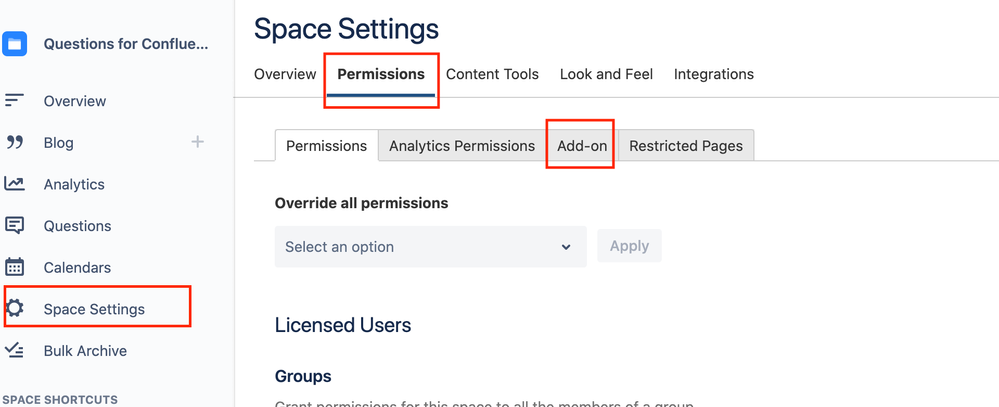
Task: Click the Questions speech bubble icon
Action: click(x=14, y=225)
